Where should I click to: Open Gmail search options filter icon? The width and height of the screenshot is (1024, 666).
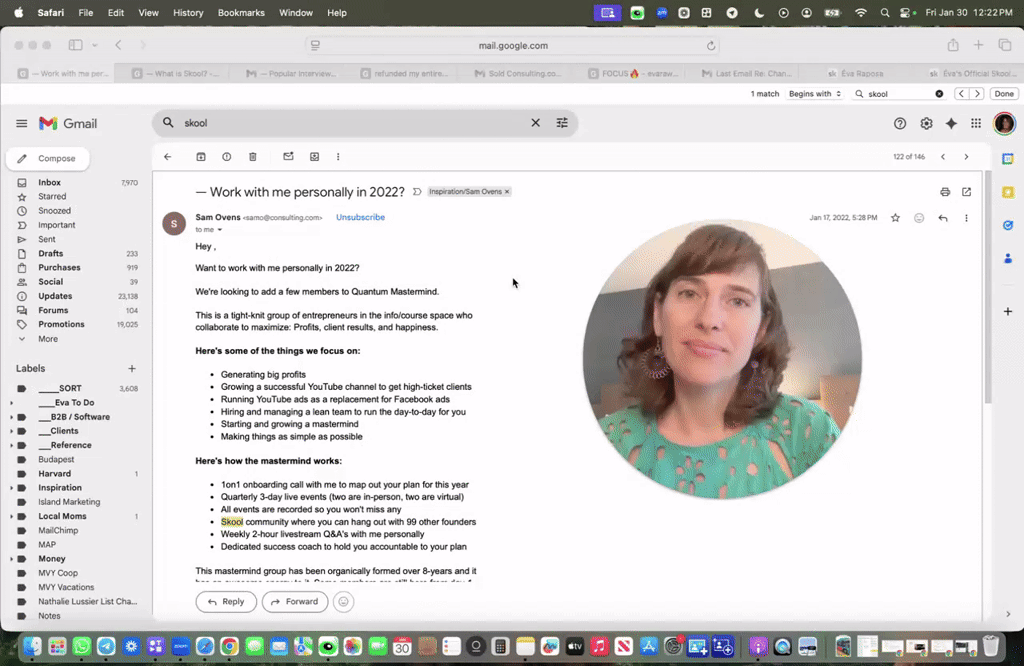562,123
